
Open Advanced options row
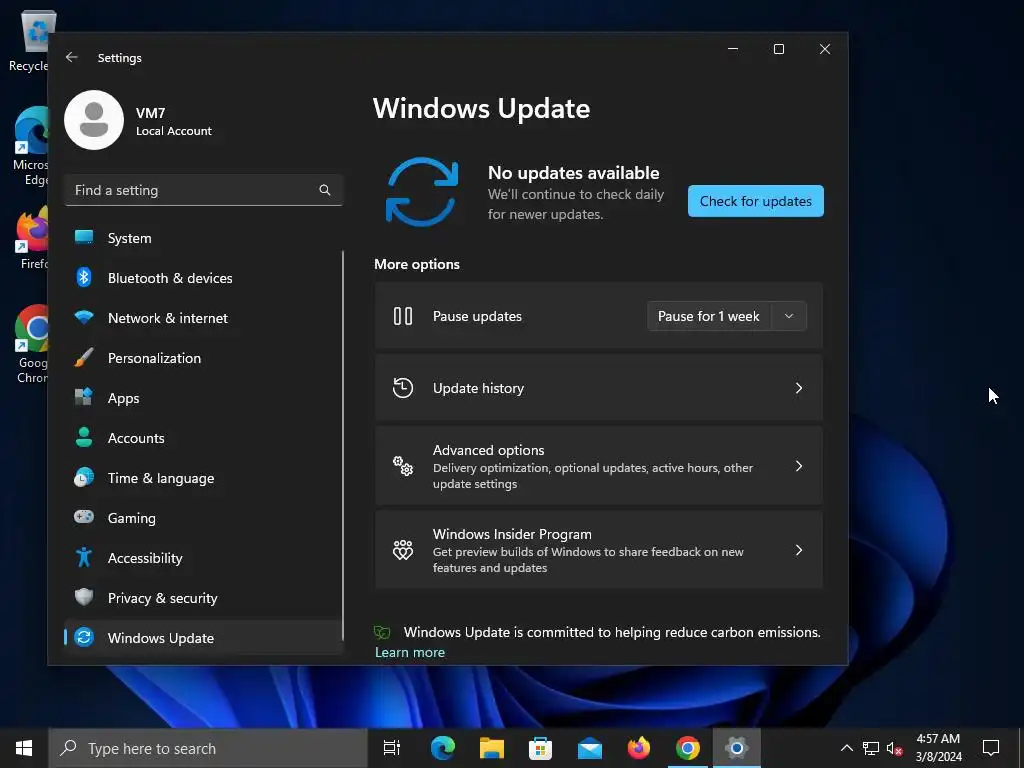tap(599, 466)
